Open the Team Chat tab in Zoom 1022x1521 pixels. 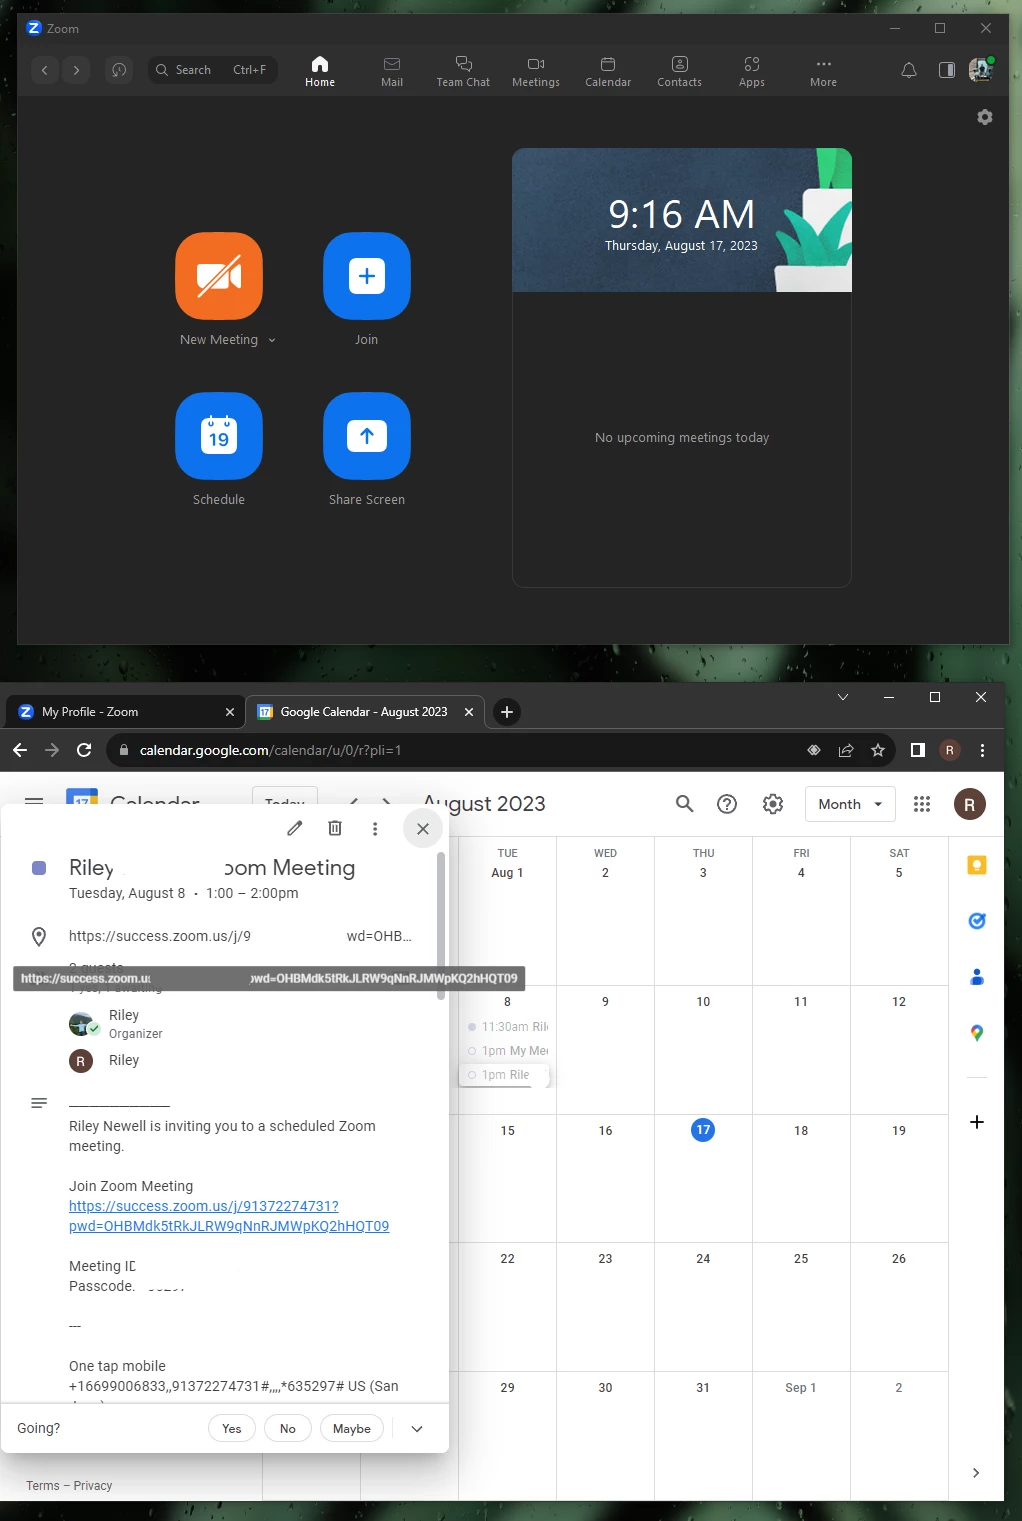[463, 72]
